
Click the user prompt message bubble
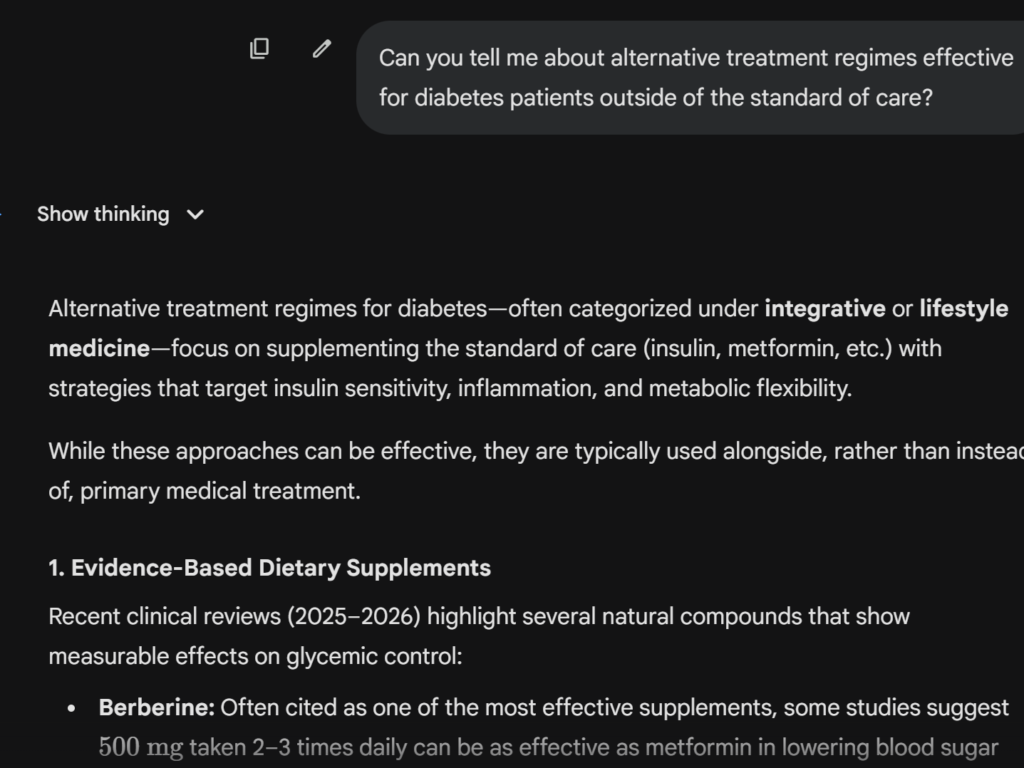tap(690, 78)
